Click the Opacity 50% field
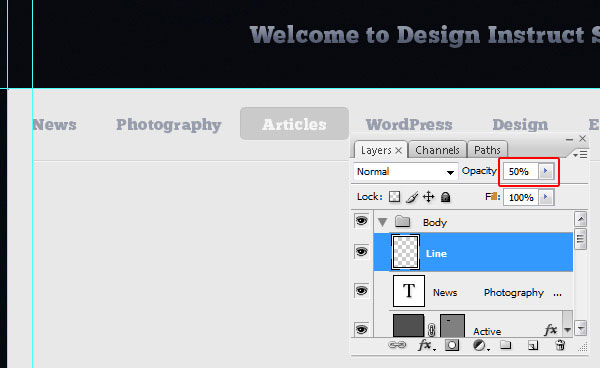Viewport: 600px width, 368px height. [521, 171]
